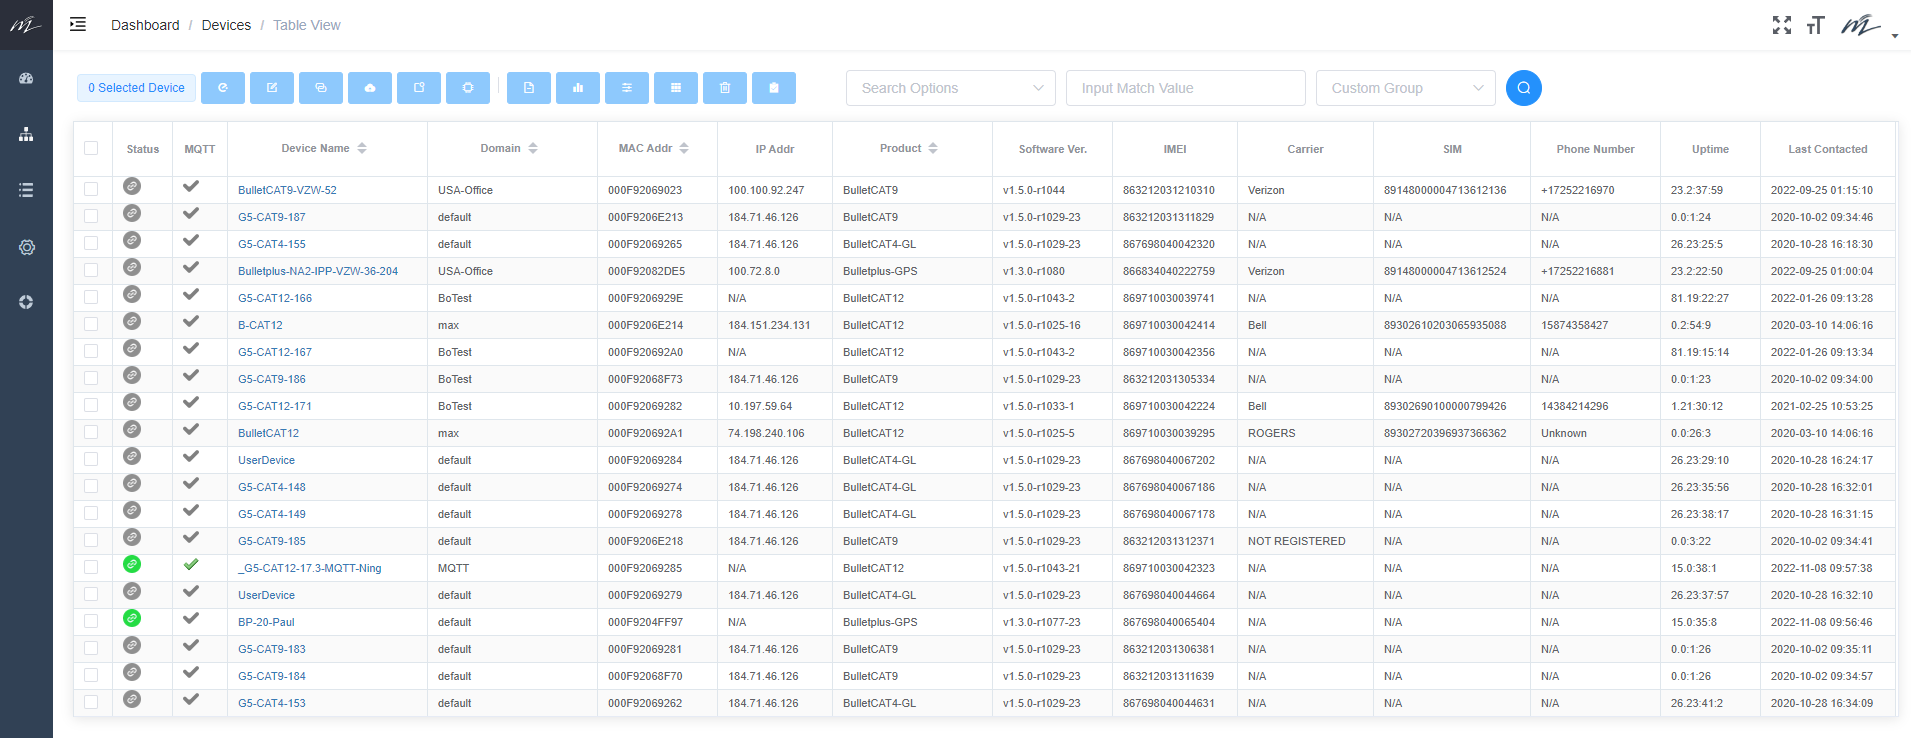
Task: Click the cloud upload toolbar button
Action: coord(370,88)
